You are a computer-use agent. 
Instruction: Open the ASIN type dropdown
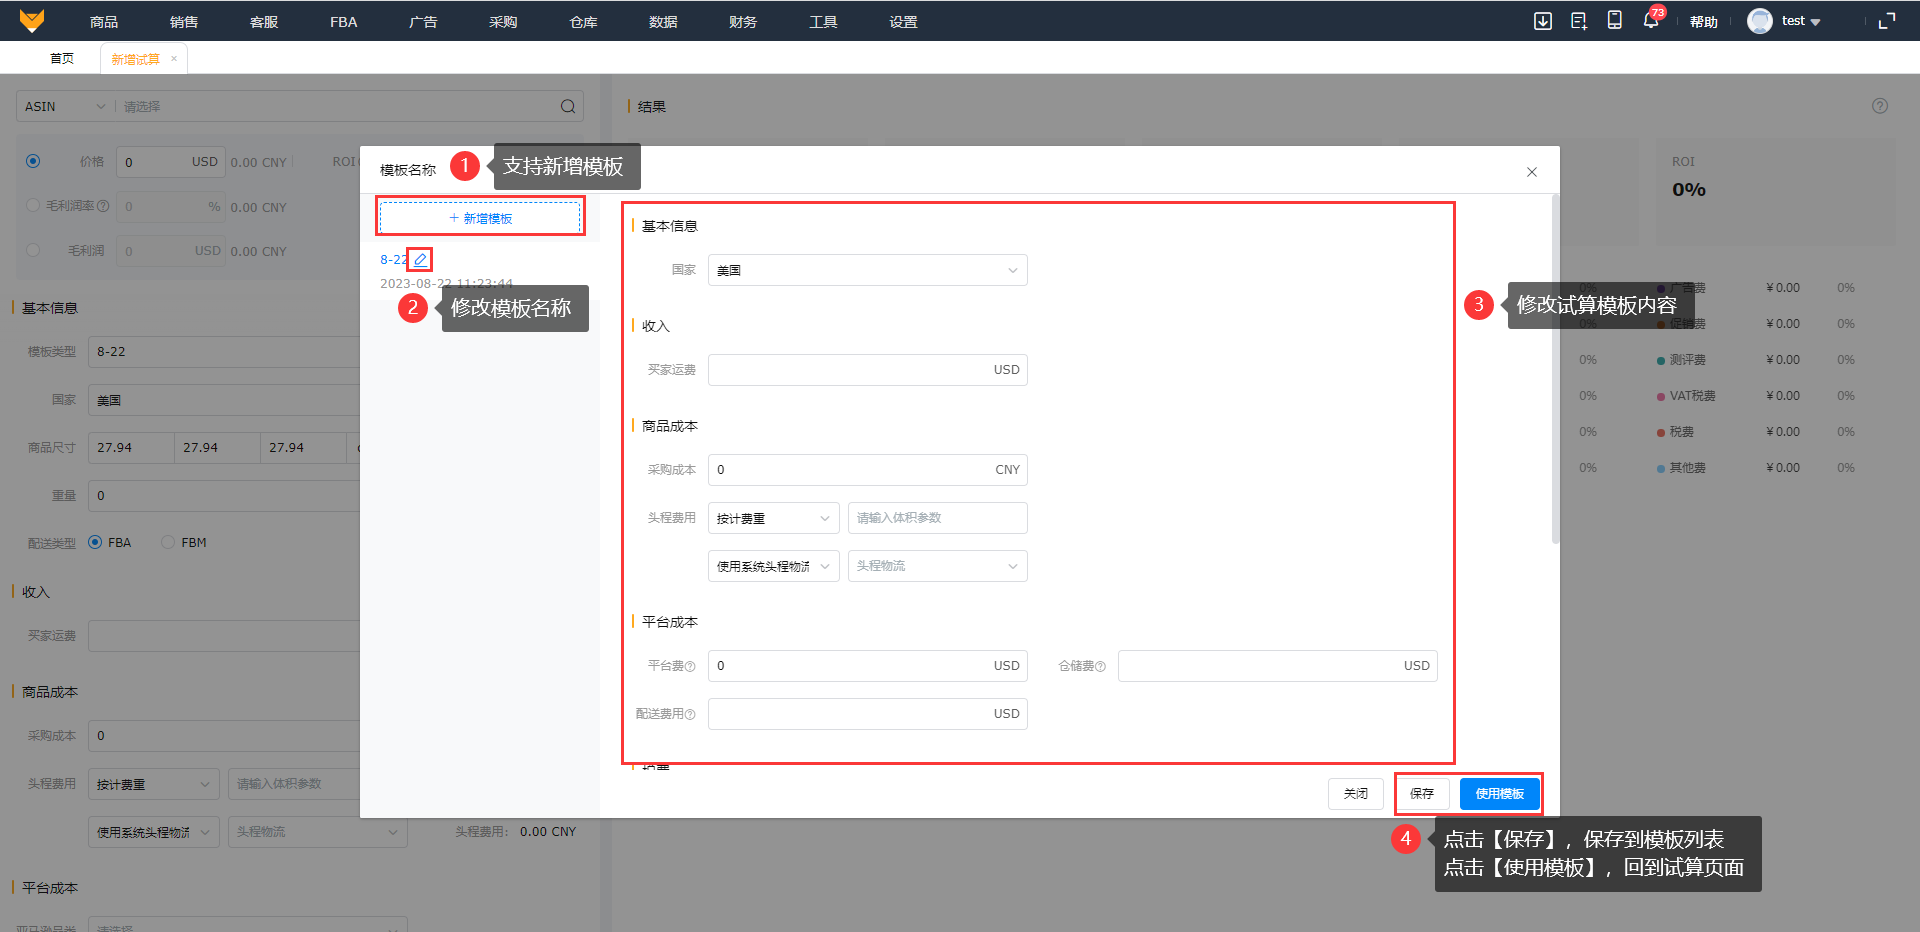[65, 106]
